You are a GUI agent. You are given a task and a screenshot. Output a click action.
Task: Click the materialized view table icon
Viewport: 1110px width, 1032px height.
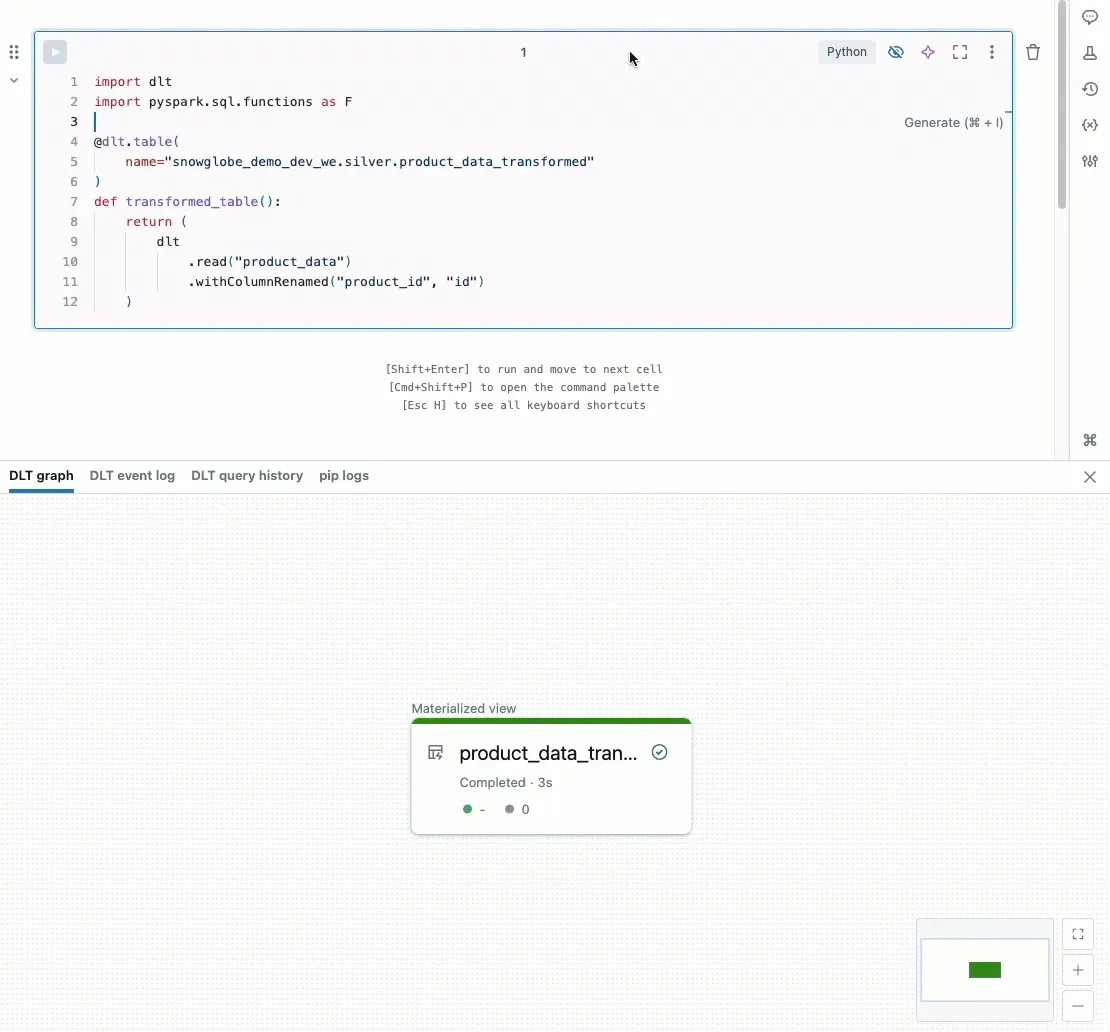coord(435,752)
